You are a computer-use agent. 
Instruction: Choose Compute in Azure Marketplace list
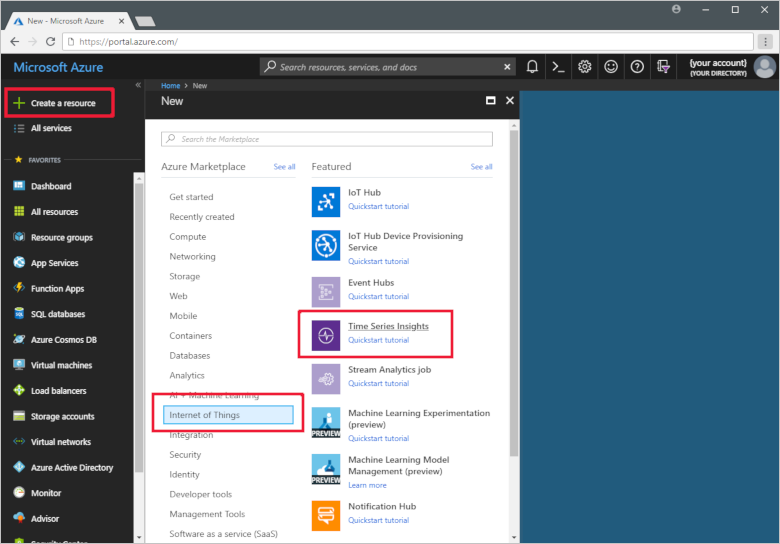tap(188, 237)
